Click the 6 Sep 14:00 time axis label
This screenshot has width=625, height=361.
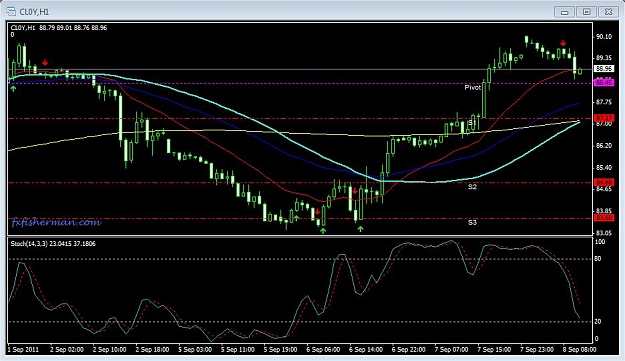[x=366, y=349]
